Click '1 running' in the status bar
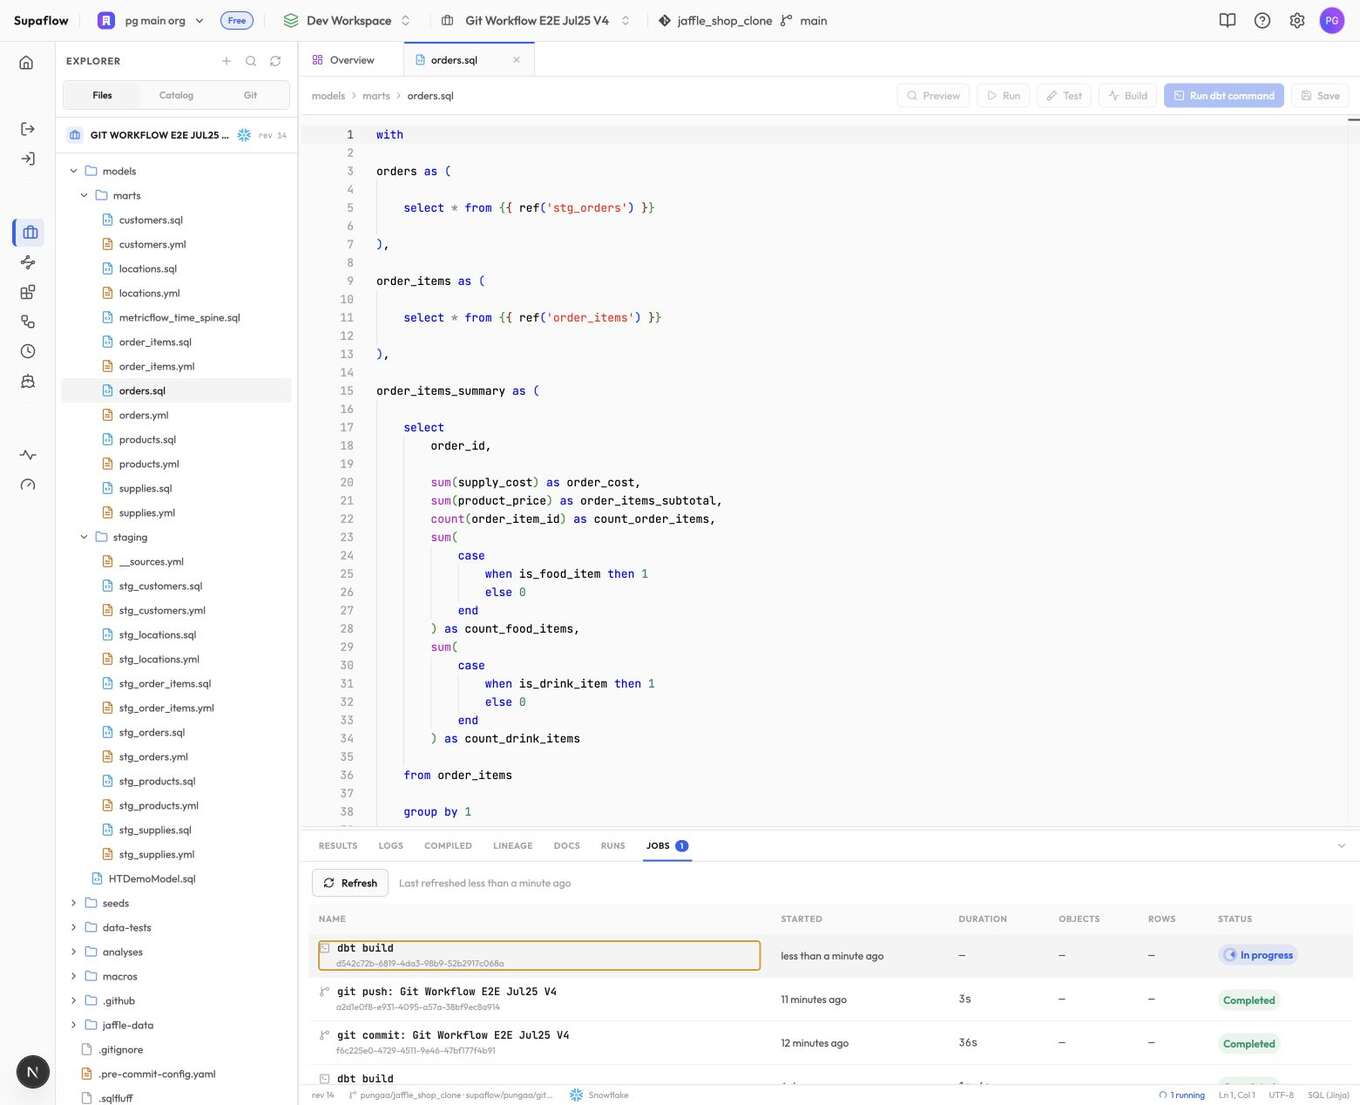Viewport: 1360px width, 1105px height. 1182,1095
